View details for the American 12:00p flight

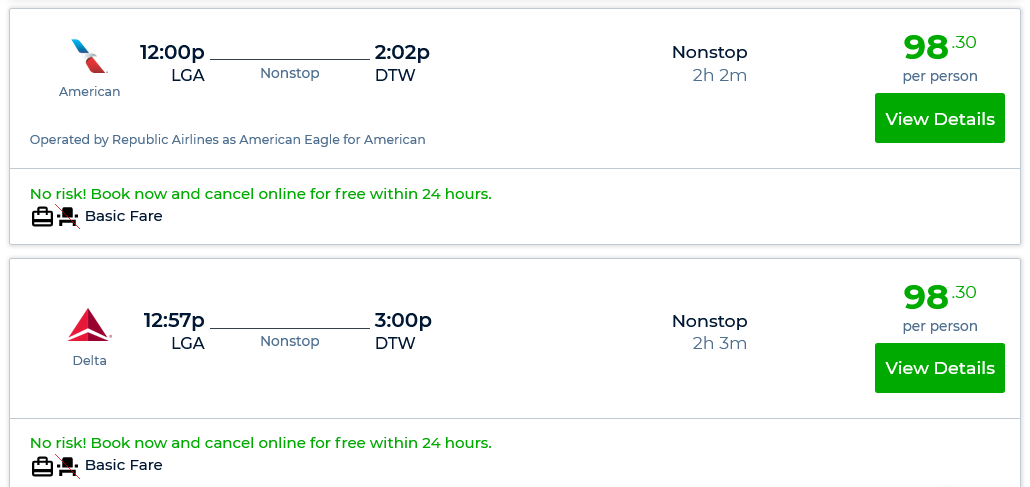pyautogui.click(x=939, y=119)
